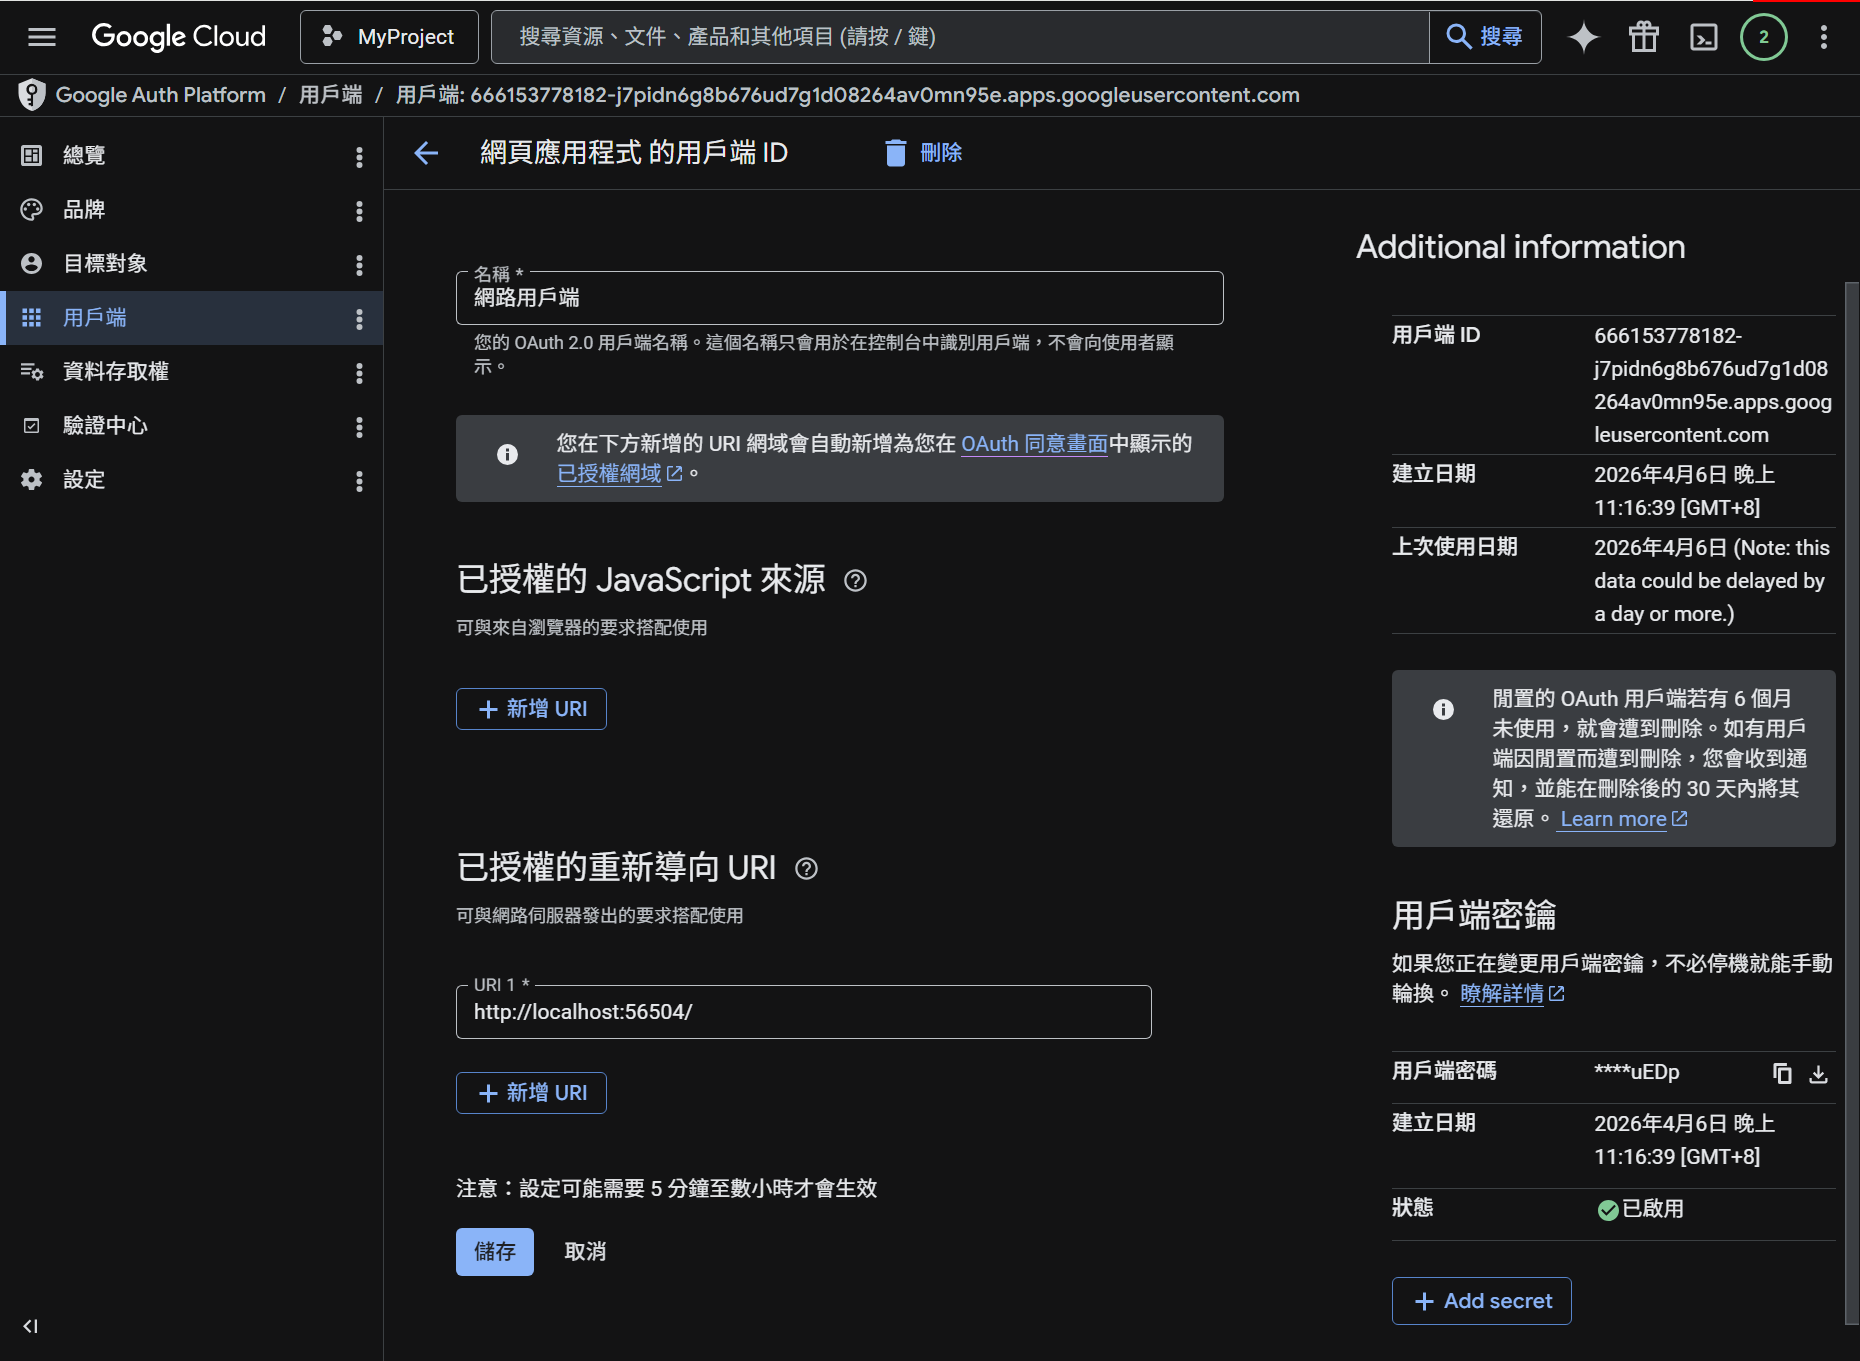The height and width of the screenshot is (1361, 1860).
Task: Open the Gemini assistant icon
Action: tap(1583, 37)
